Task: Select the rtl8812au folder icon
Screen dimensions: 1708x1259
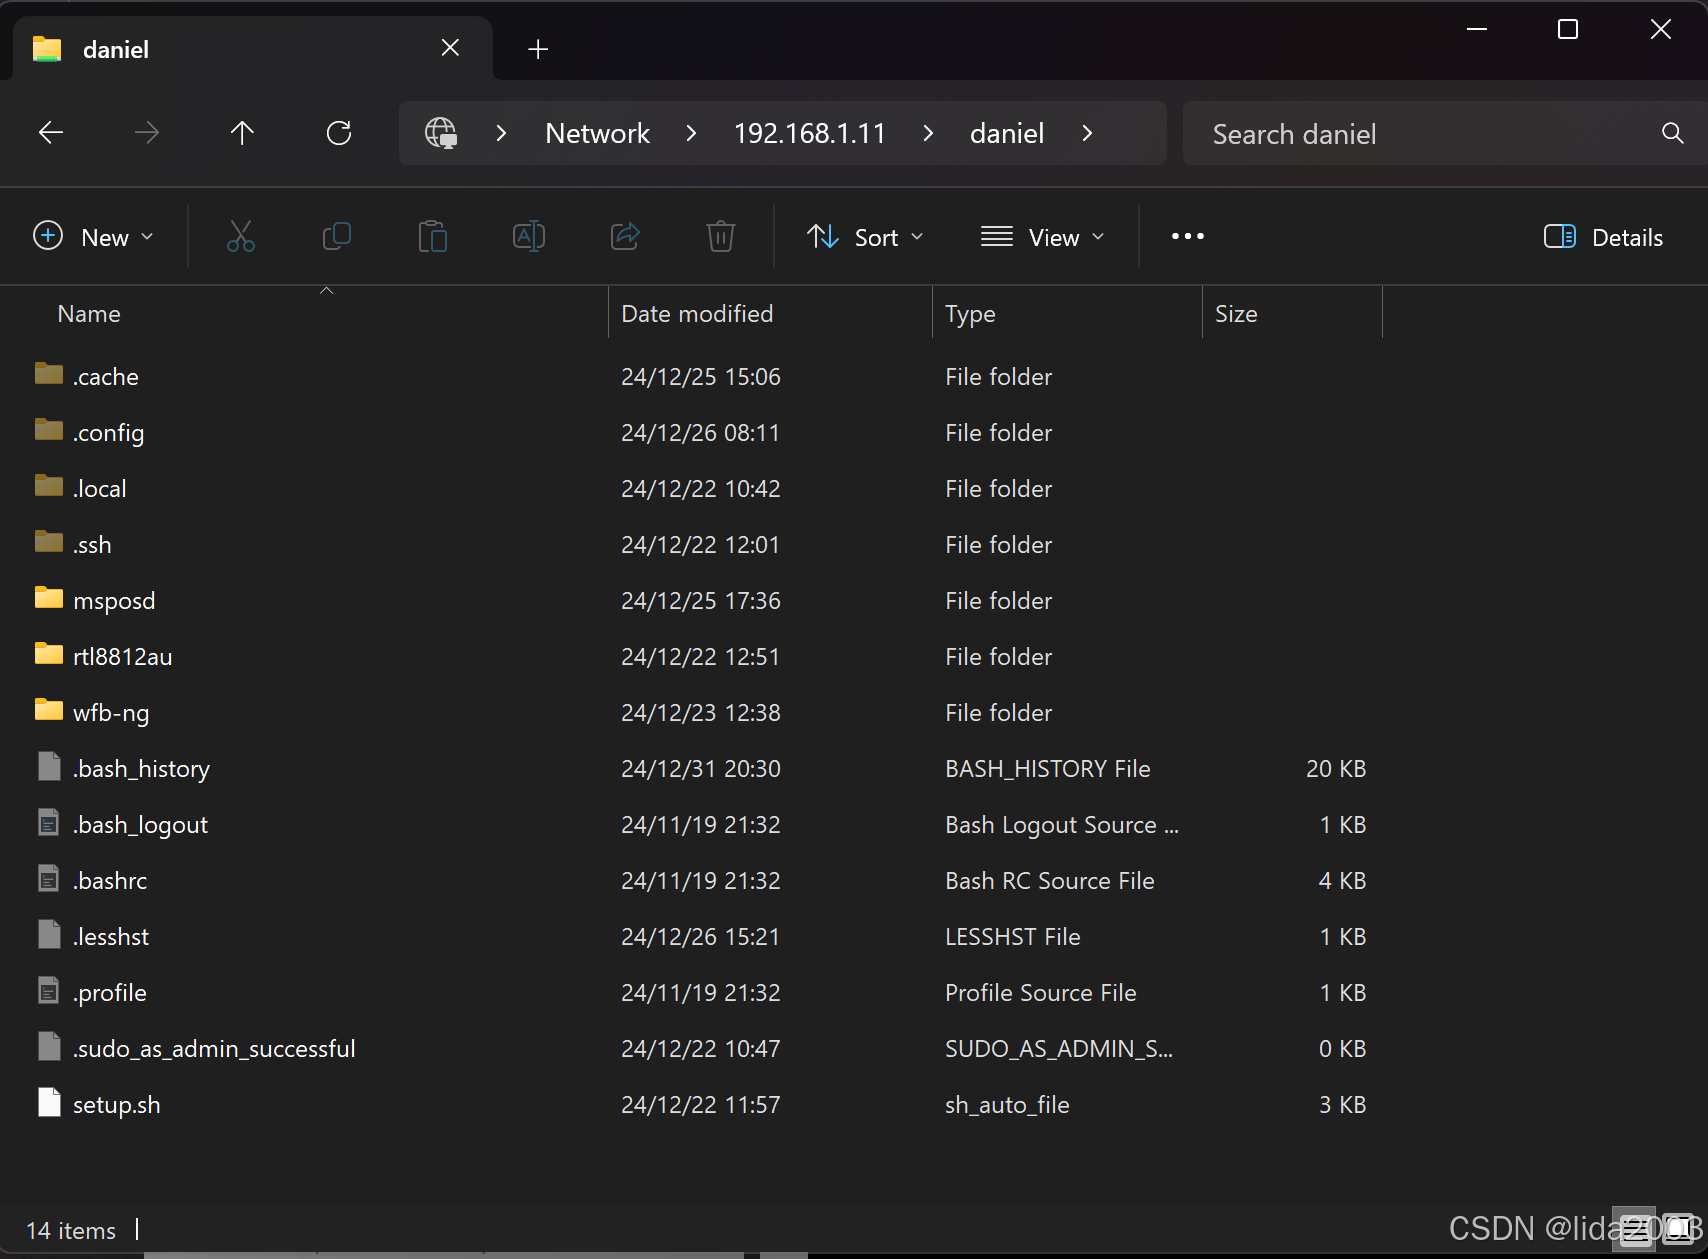Action: click(49, 654)
